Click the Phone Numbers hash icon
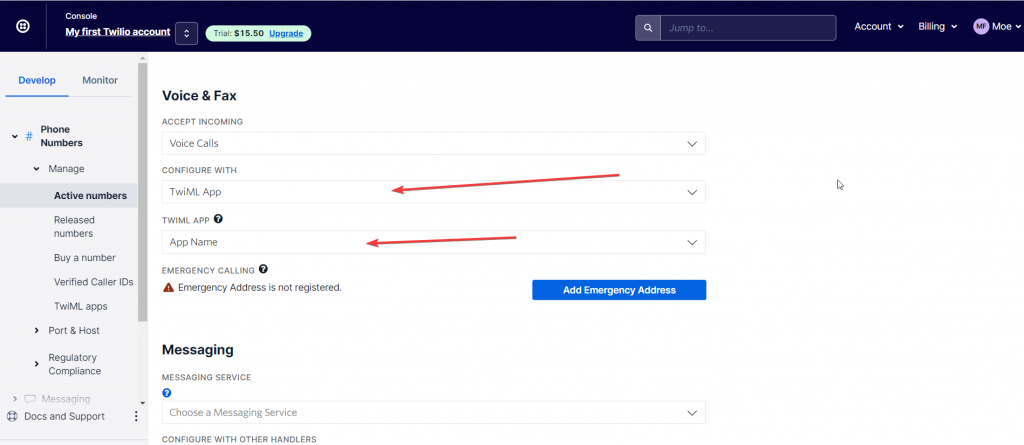Viewport: 1024px width, 445px height. point(29,136)
